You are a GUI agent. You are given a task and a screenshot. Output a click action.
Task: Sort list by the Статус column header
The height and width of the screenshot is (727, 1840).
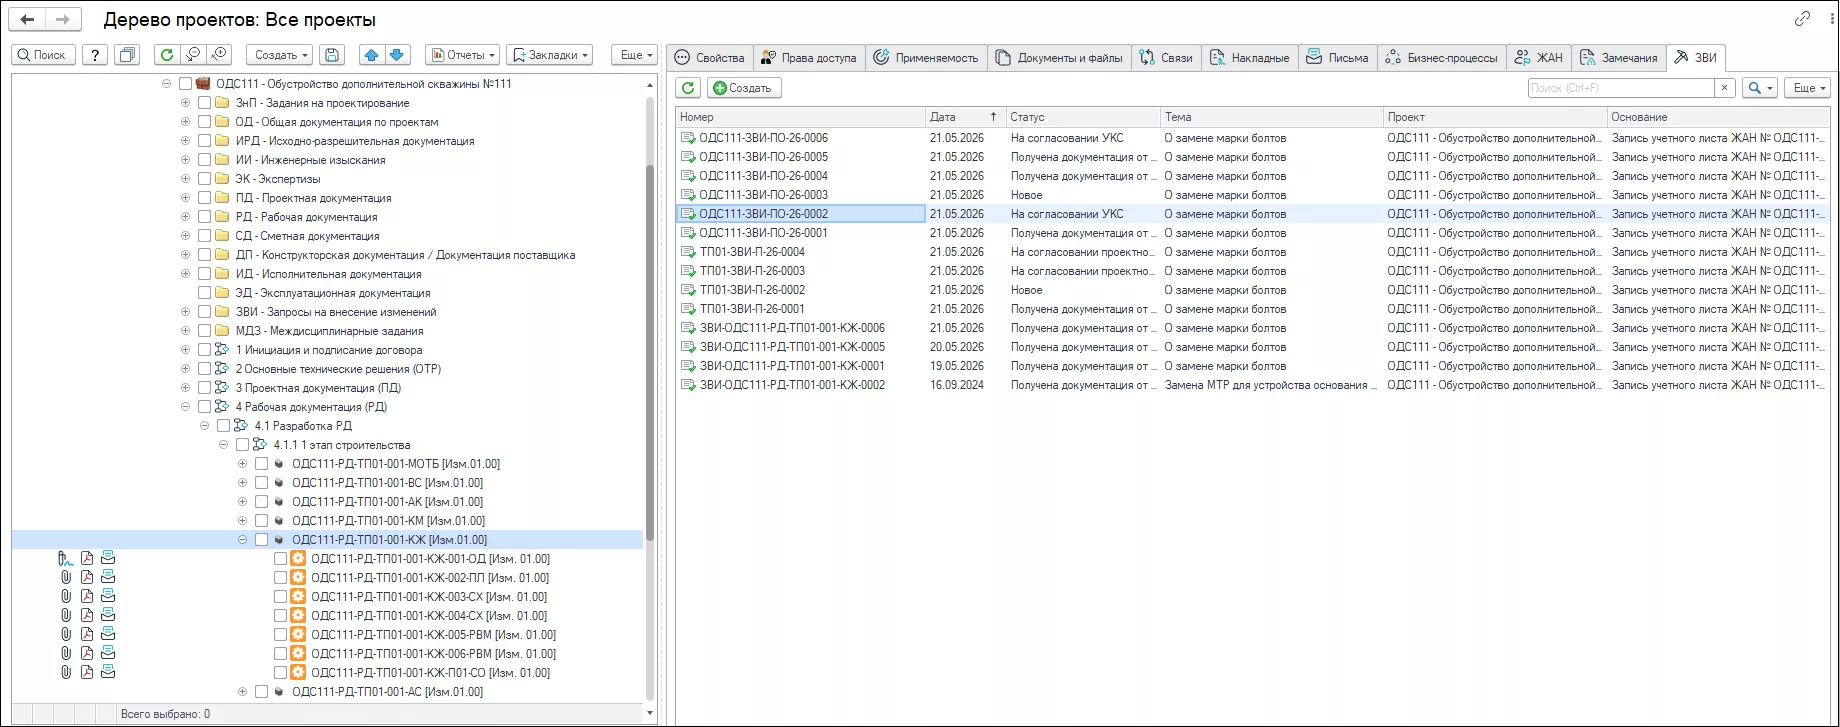[1082, 117]
